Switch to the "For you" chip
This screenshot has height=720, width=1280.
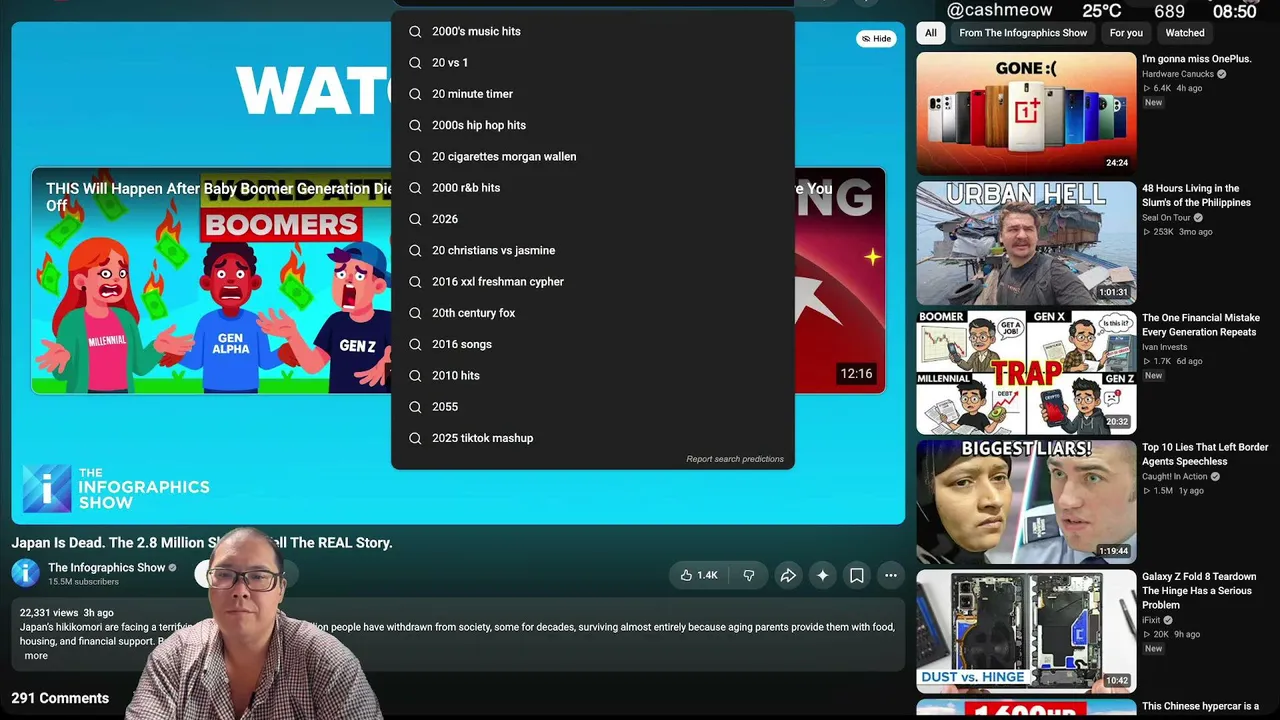[x=1126, y=33]
